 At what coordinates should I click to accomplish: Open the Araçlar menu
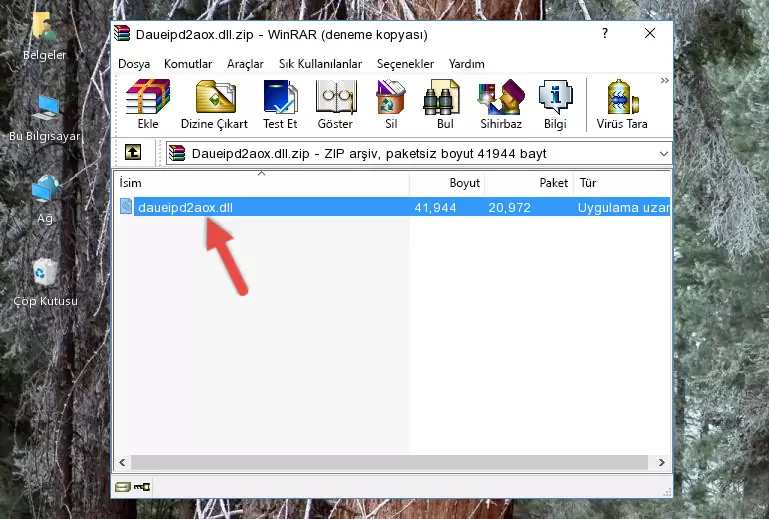tap(245, 64)
